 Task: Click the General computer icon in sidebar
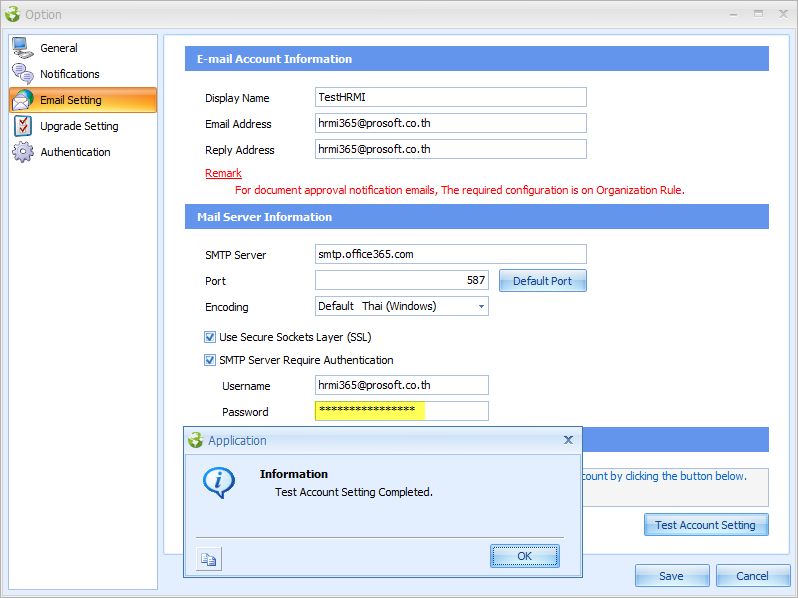click(x=23, y=48)
